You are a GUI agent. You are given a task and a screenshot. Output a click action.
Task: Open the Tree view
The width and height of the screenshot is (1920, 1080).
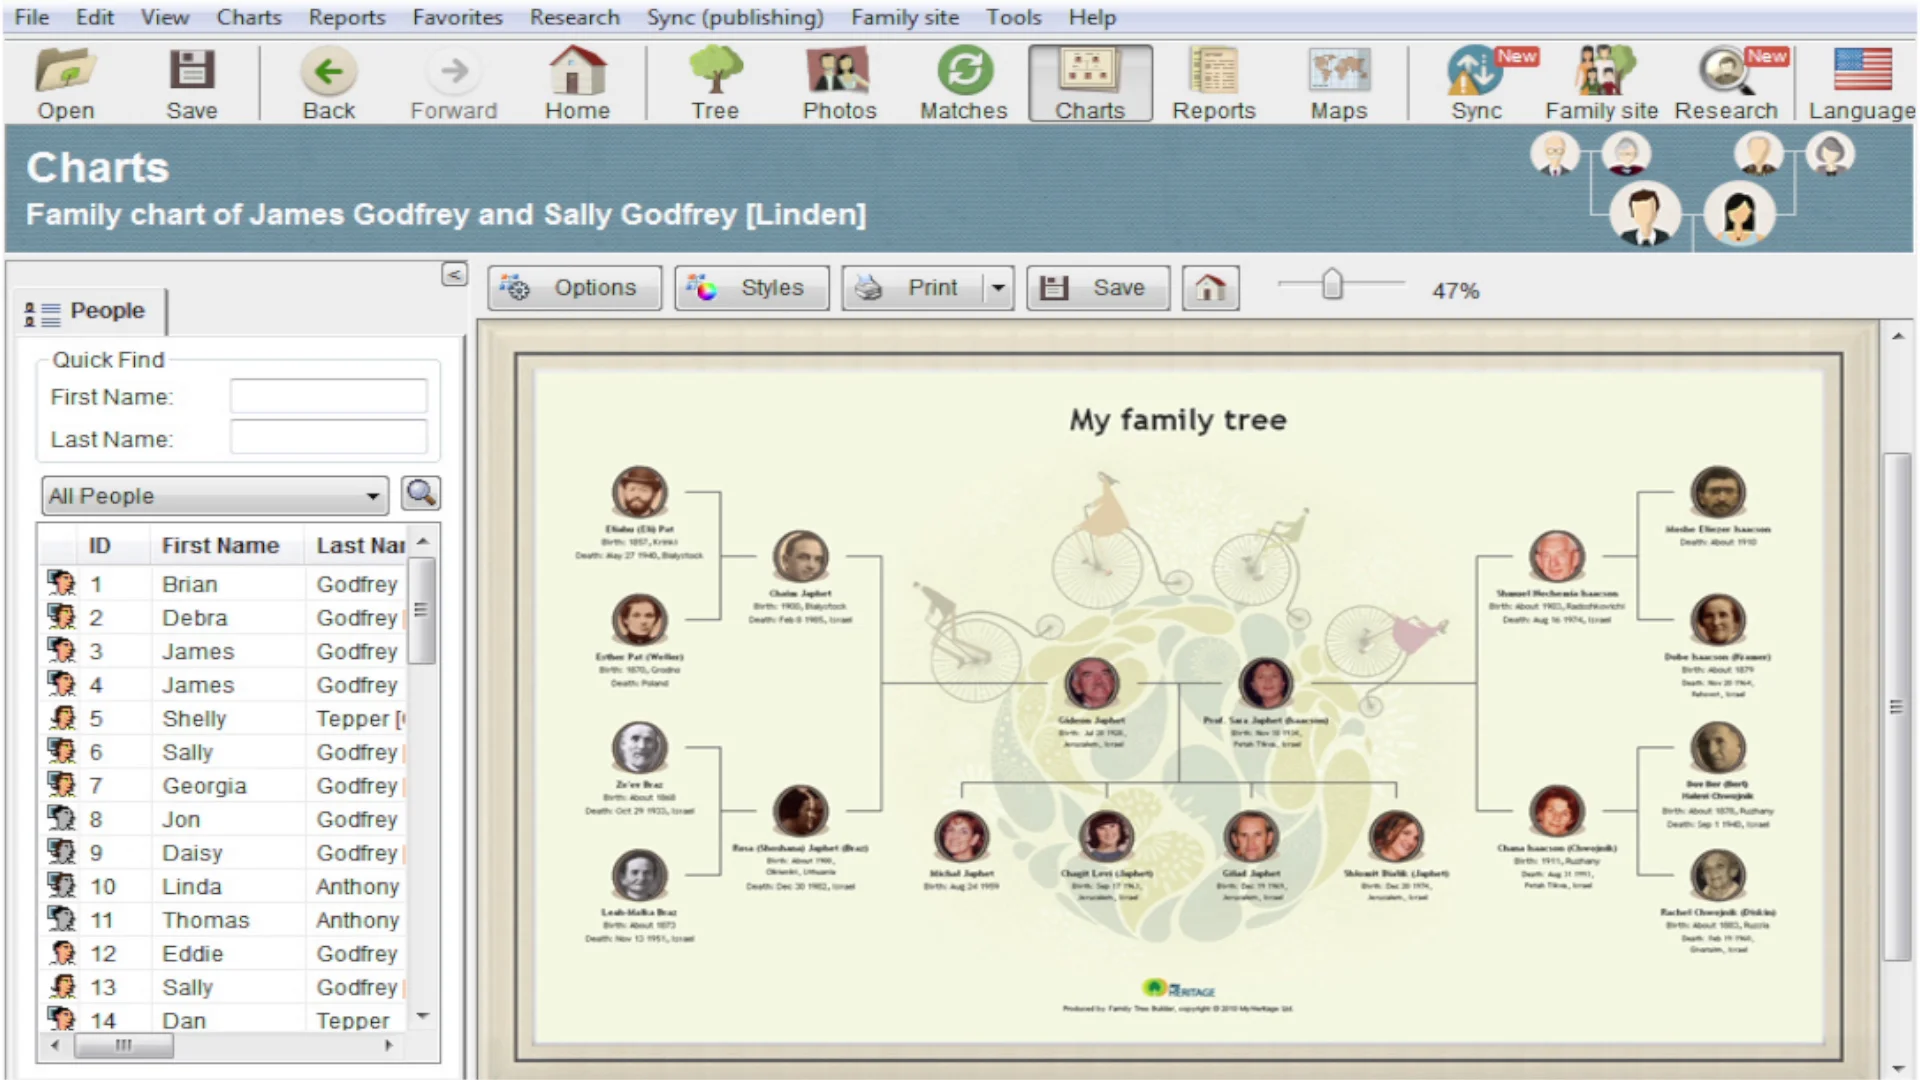pyautogui.click(x=714, y=83)
